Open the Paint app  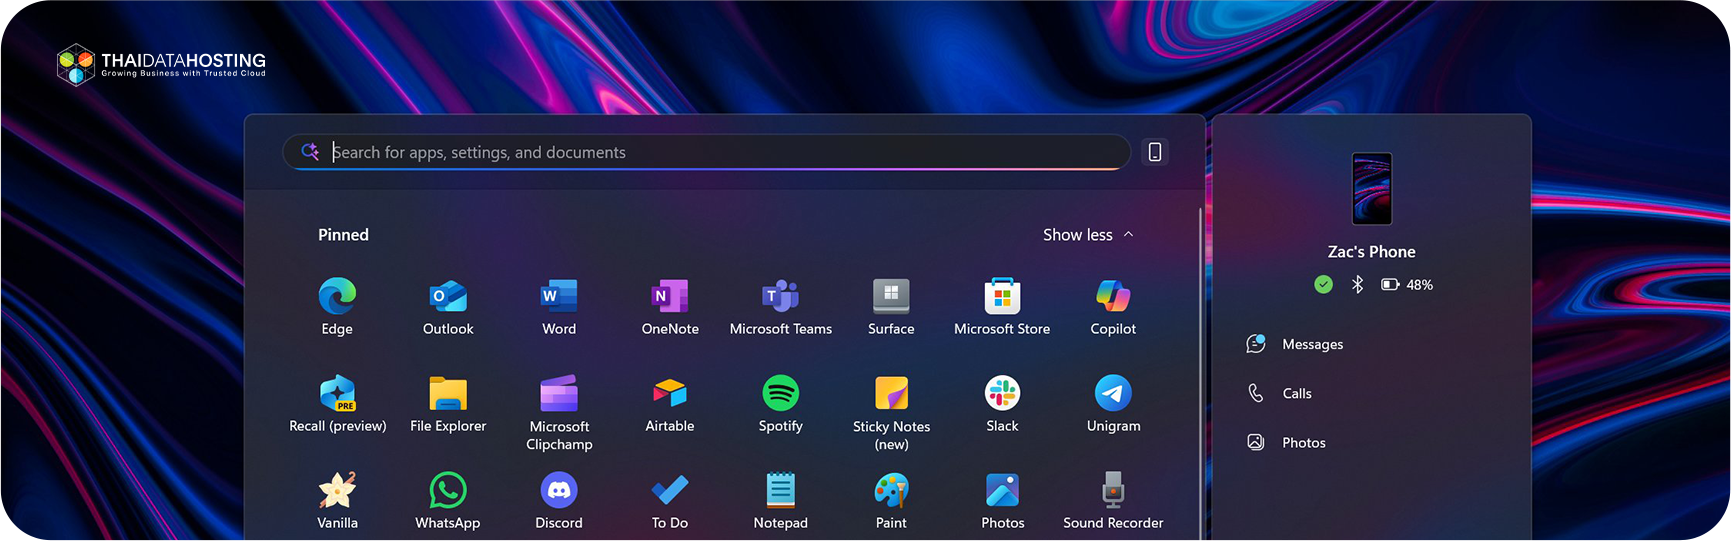coord(891,501)
